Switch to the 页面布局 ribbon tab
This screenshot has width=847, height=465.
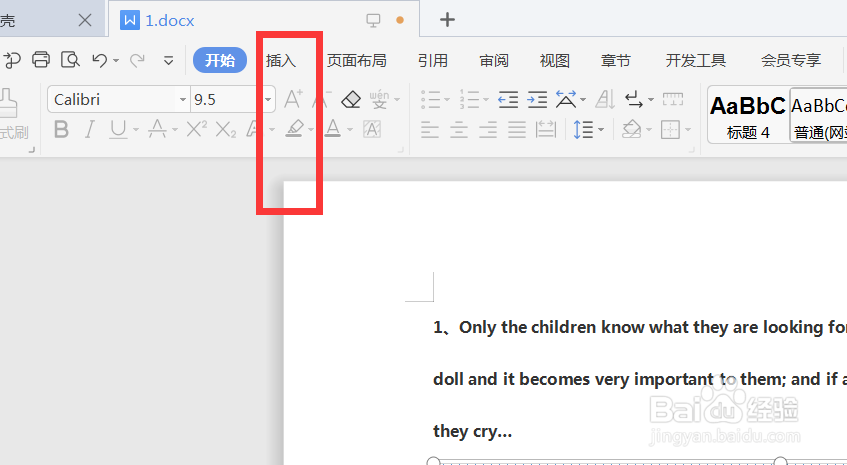pyautogui.click(x=357, y=60)
